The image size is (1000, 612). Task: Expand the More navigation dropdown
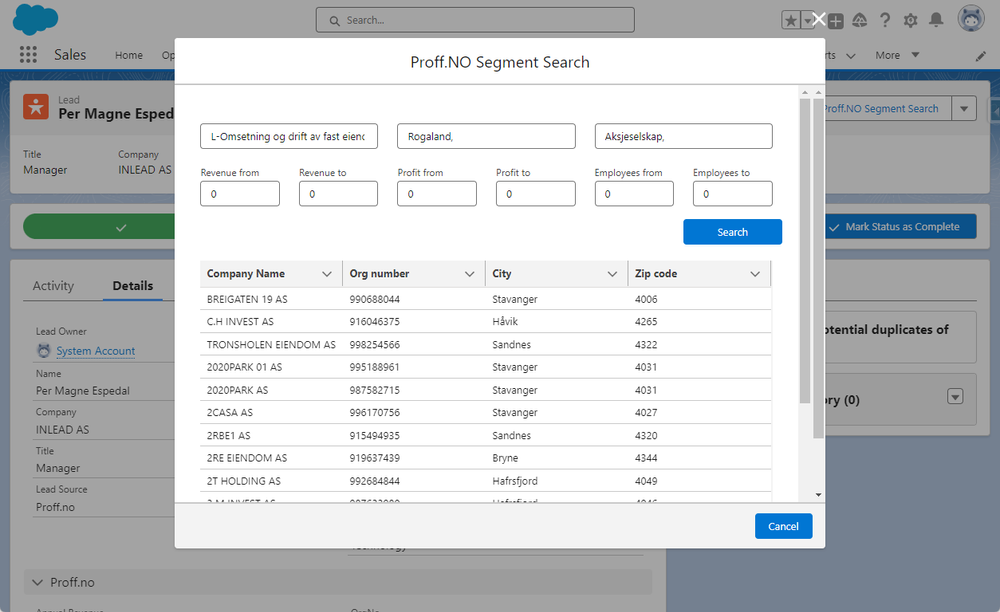pyautogui.click(x=897, y=55)
